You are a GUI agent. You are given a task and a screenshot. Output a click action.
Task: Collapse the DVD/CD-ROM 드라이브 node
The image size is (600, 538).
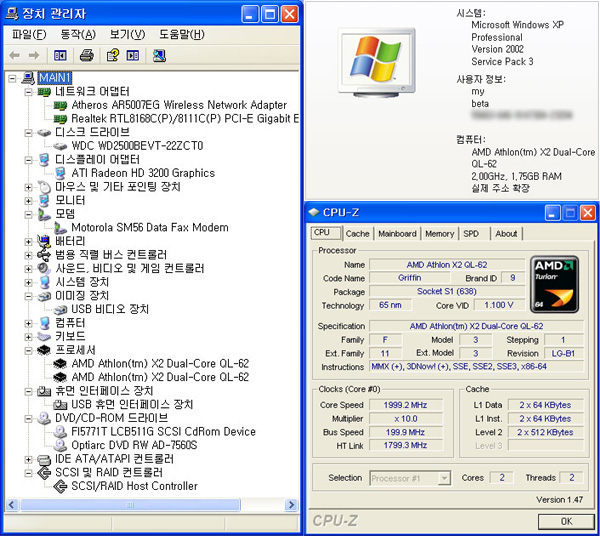pyautogui.click(x=28, y=418)
